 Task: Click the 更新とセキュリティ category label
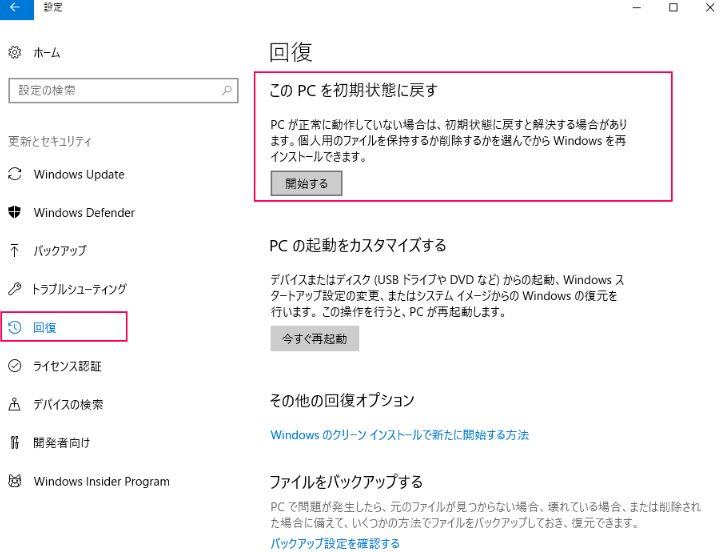pyautogui.click(x=50, y=141)
